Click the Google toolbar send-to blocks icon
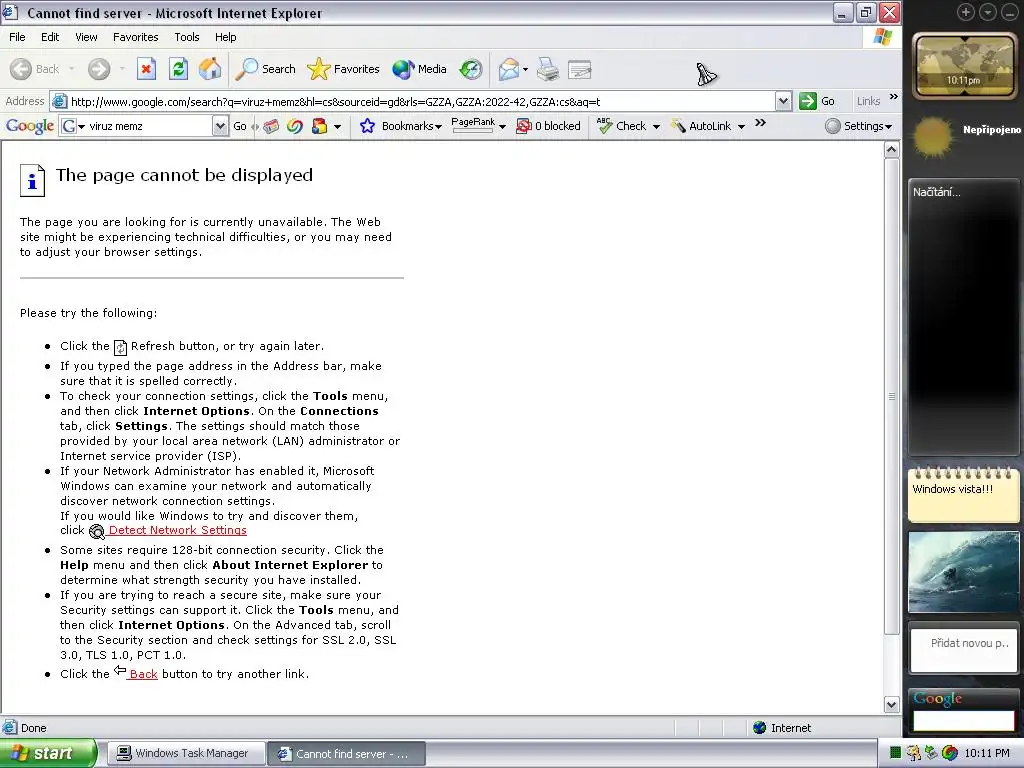The width and height of the screenshot is (1024, 768). (319, 126)
